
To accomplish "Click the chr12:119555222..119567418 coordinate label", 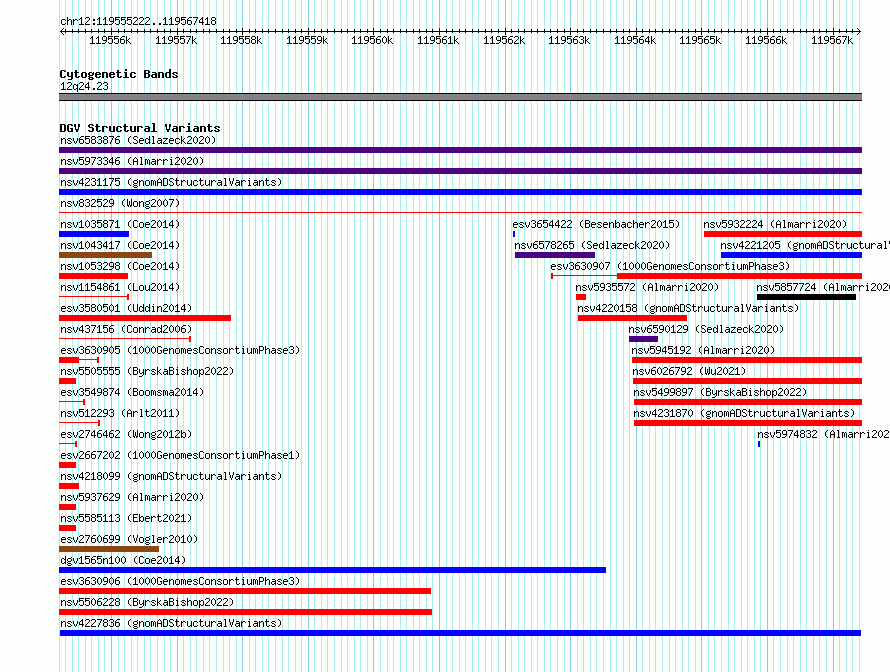I will tap(138, 21).
